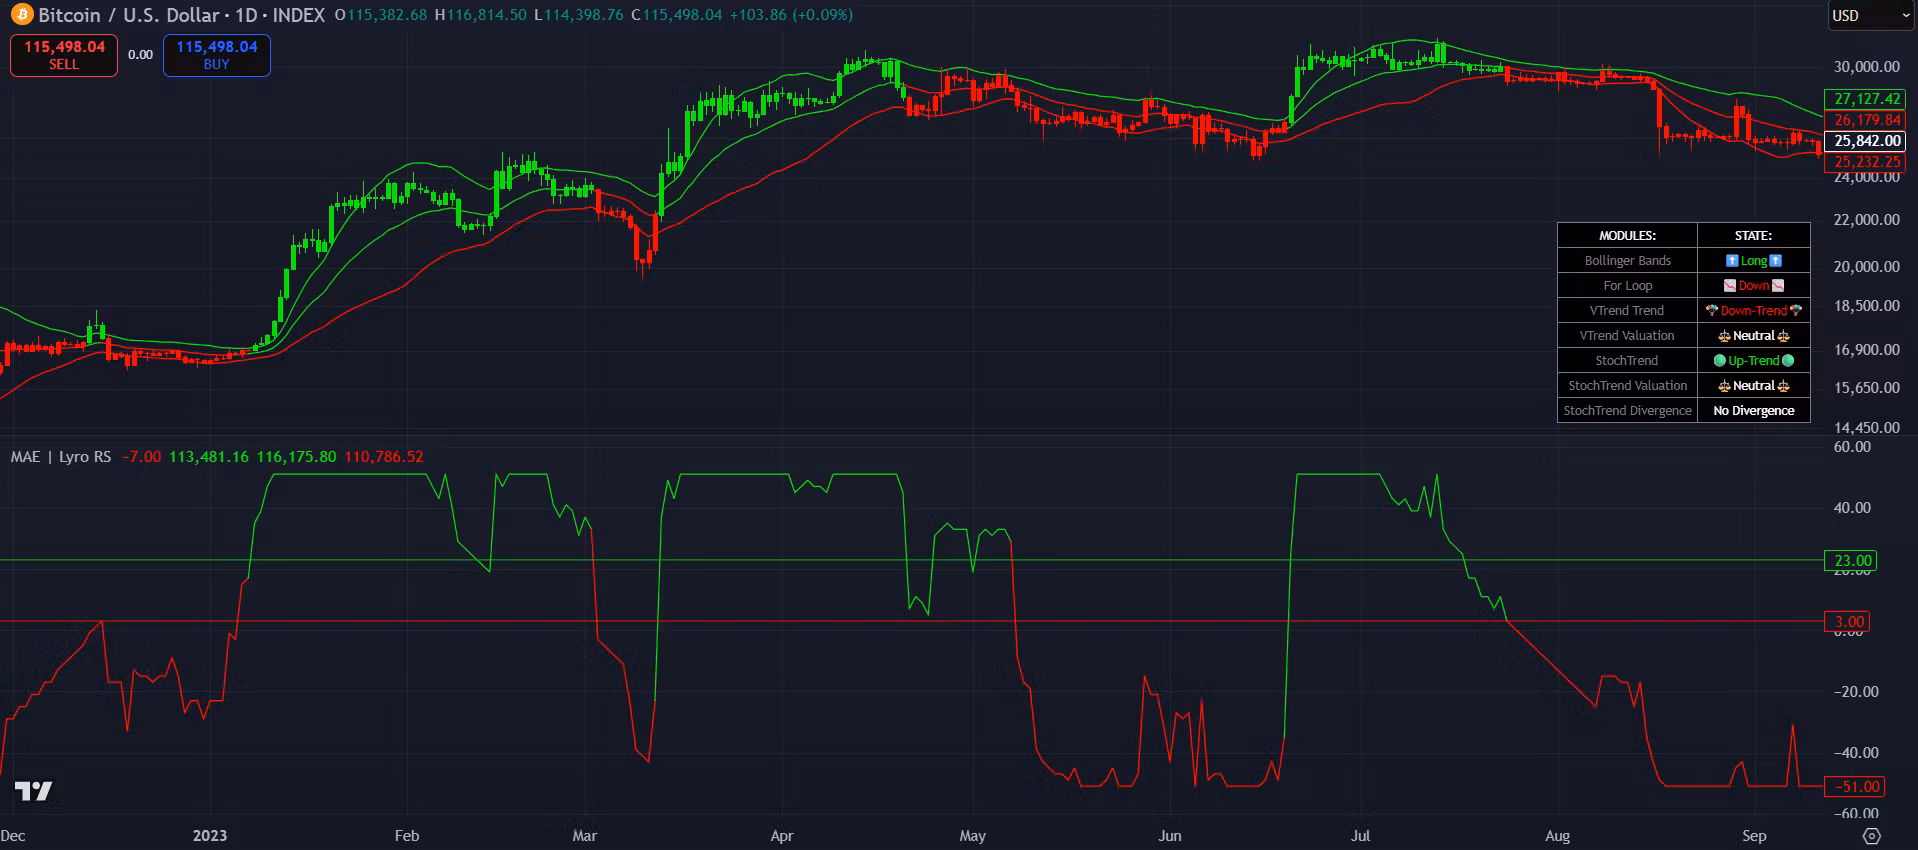Viewport: 1918px width, 850px height.
Task: Click the 16,900.00 price scale label
Action: pos(1866,350)
